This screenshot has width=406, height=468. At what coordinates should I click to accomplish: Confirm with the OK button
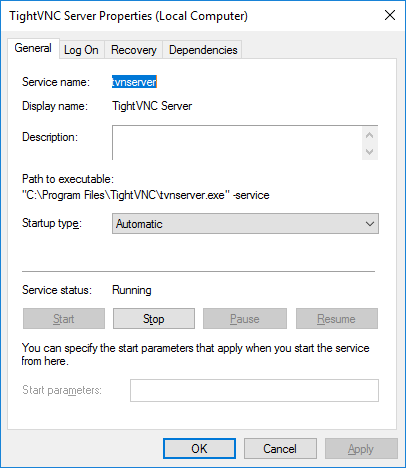point(199,449)
